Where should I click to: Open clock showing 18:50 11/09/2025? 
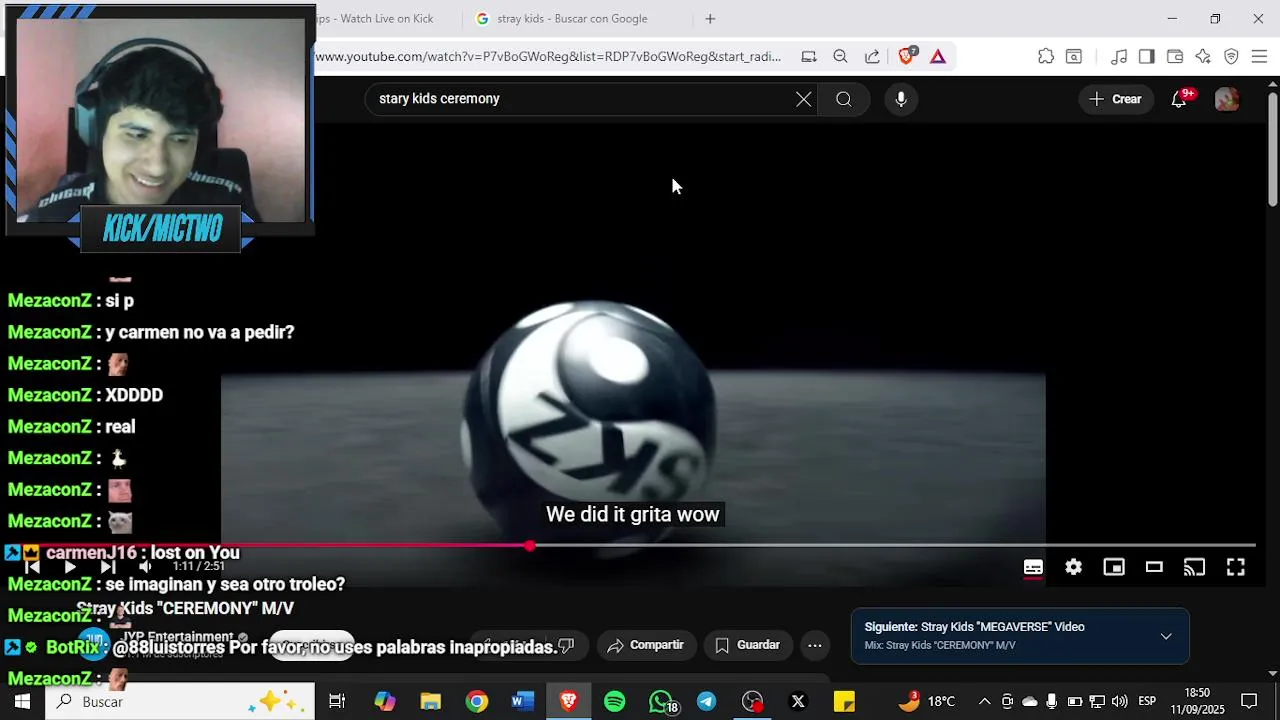[x=1198, y=701]
